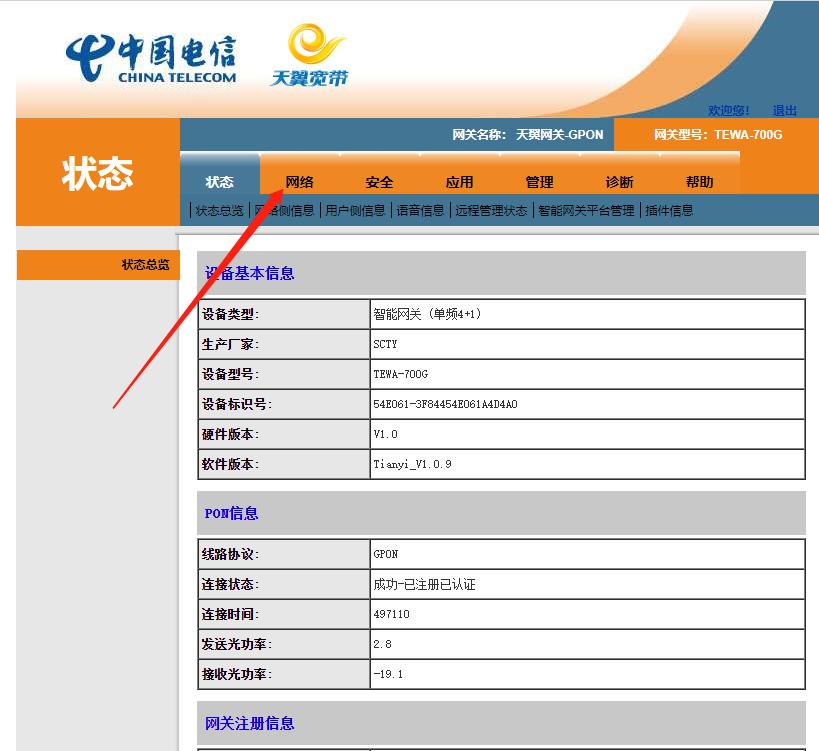Open the 语音信息 submenu item

418,210
